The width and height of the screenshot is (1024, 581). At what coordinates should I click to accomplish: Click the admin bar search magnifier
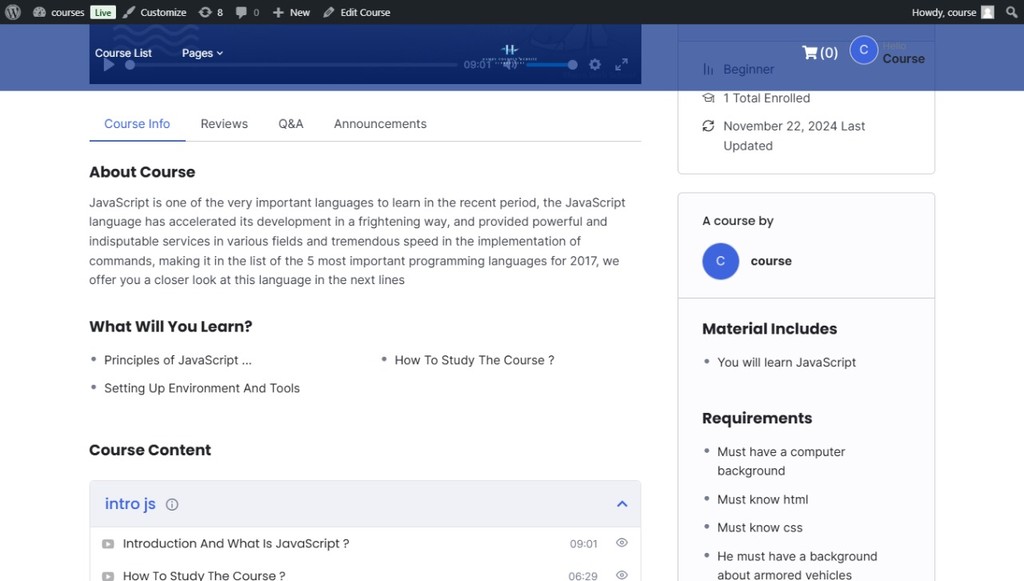1011,12
